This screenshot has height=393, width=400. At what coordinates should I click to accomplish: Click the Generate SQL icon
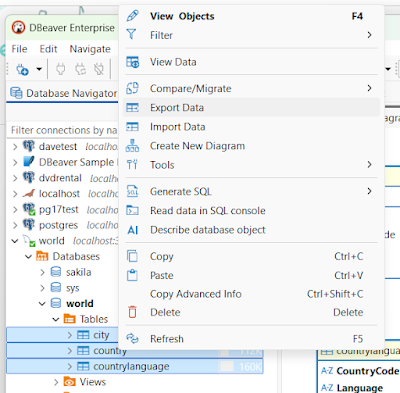[x=132, y=191]
